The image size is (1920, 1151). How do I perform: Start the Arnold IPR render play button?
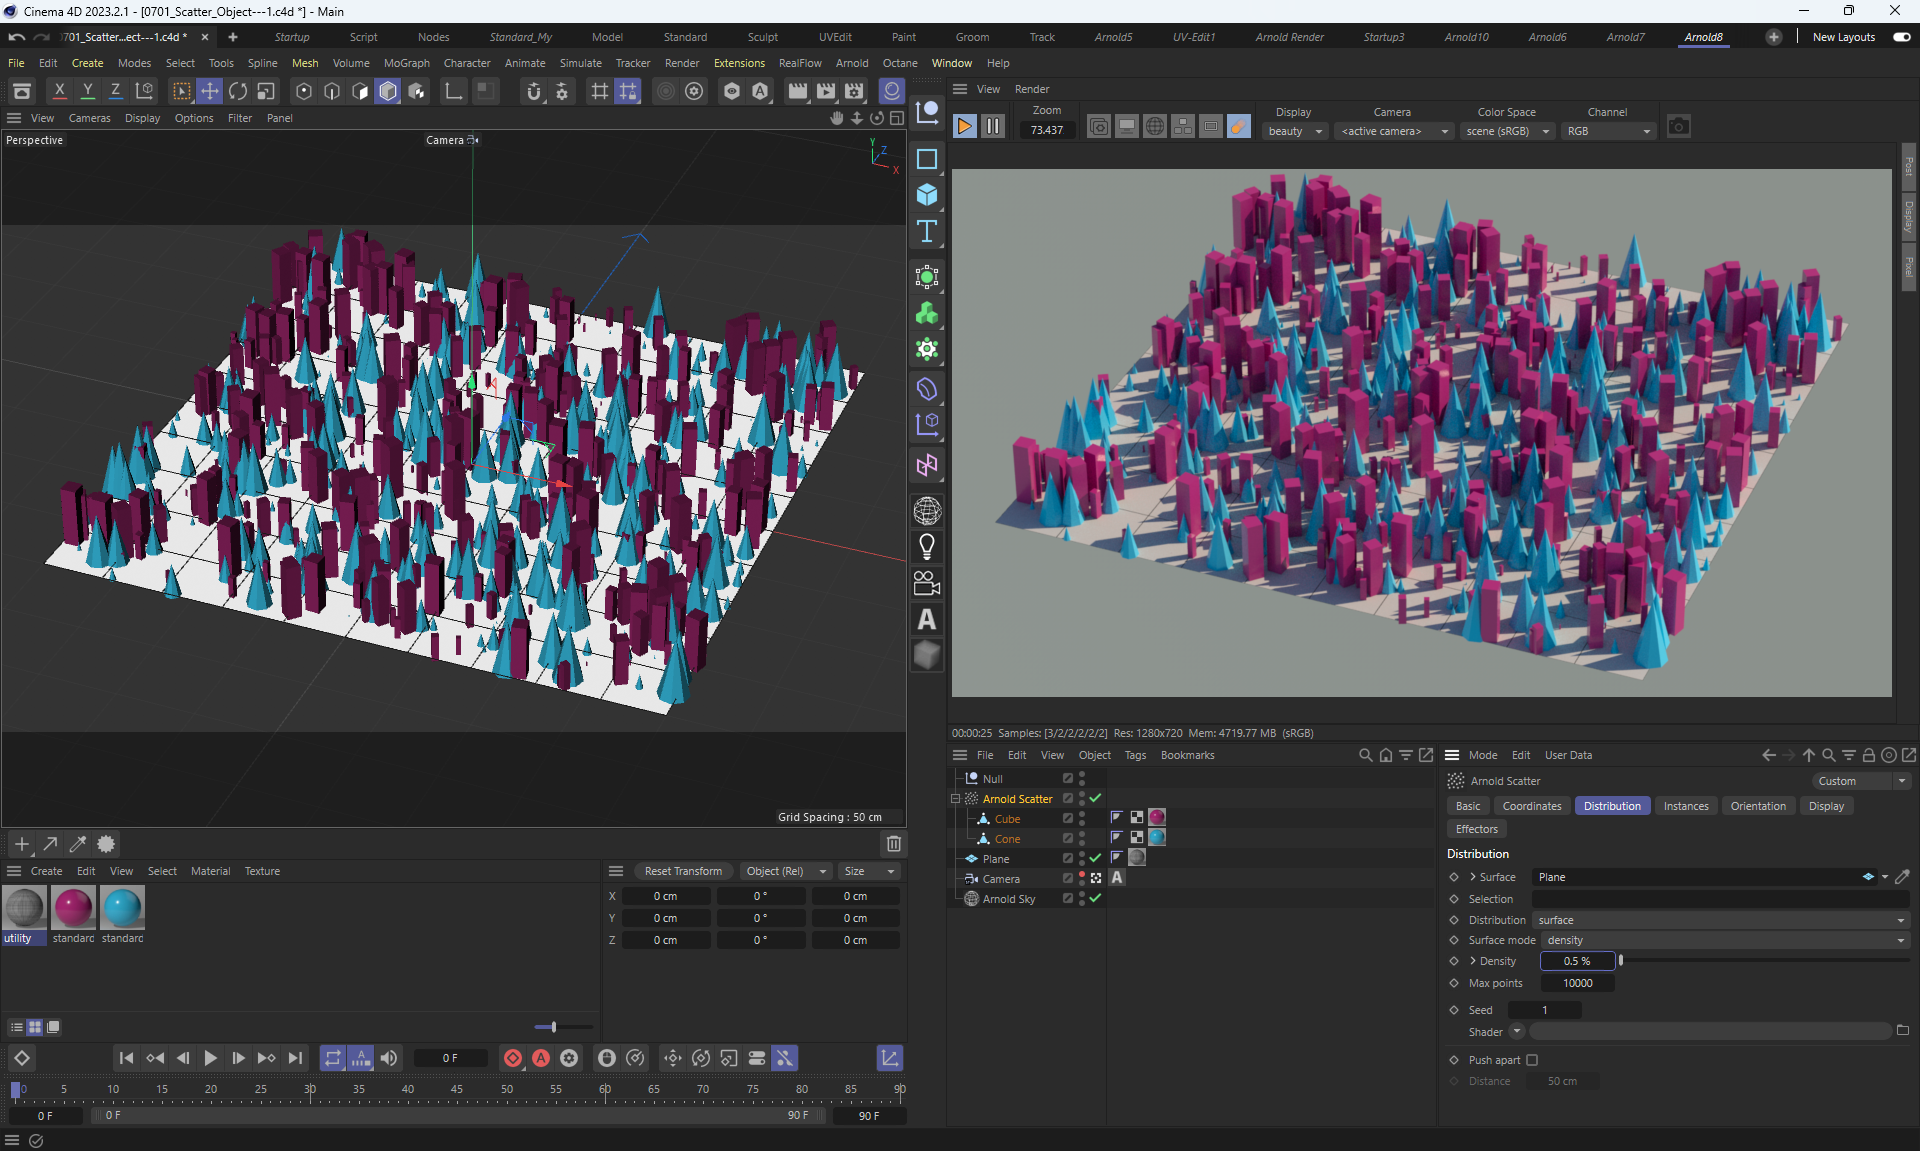click(x=964, y=127)
